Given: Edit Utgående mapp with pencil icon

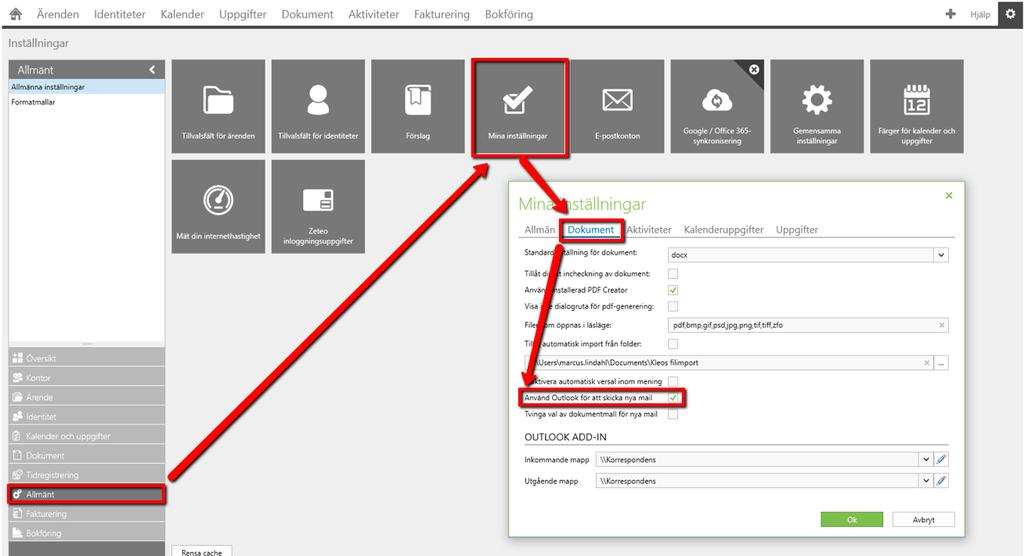Looking at the screenshot, I should [941, 481].
